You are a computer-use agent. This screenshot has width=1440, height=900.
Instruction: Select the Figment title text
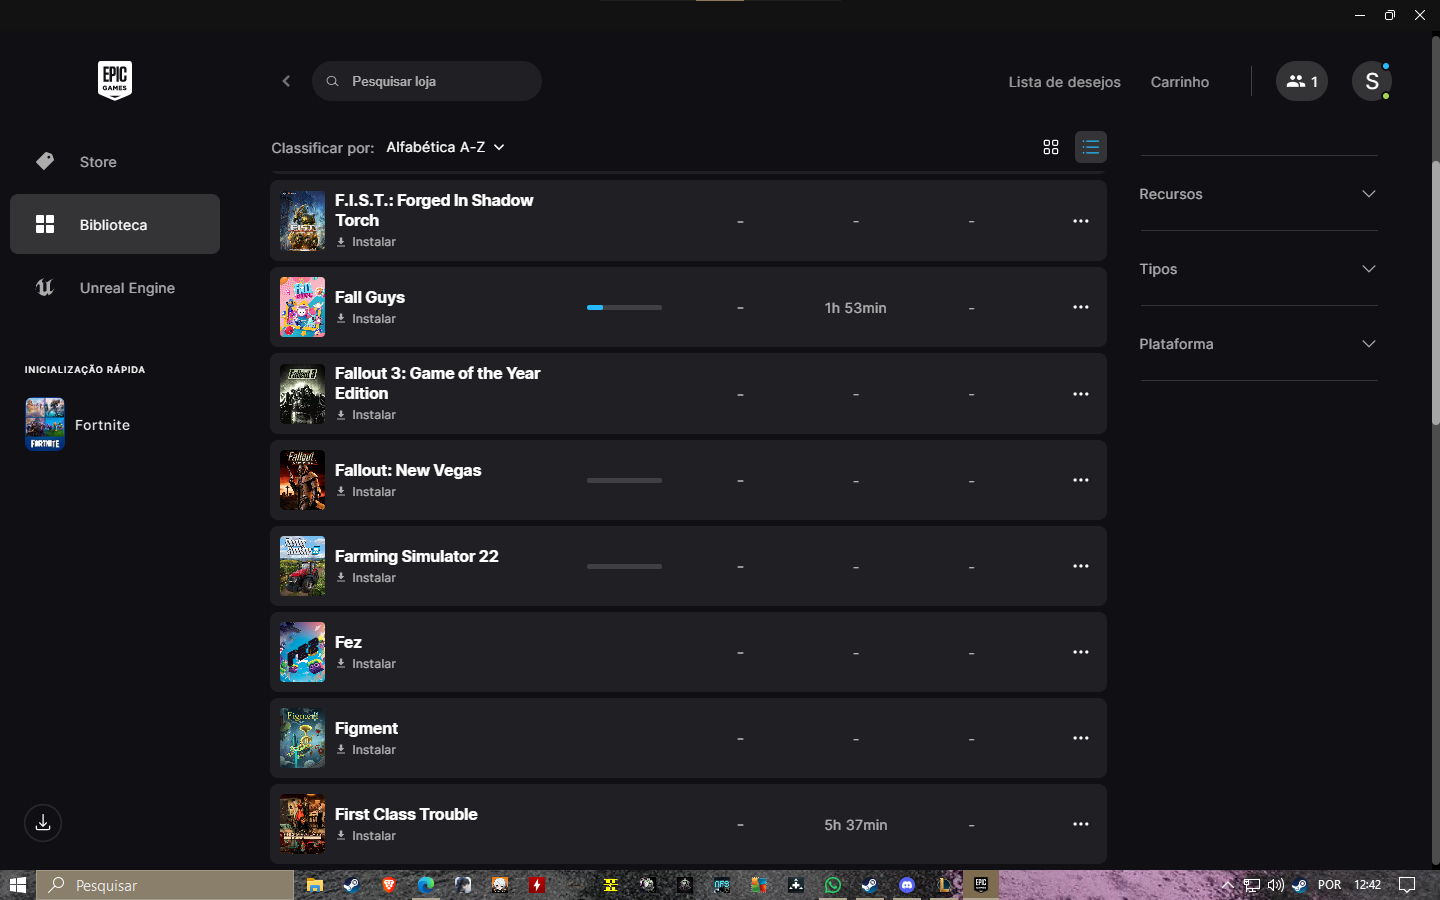point(366,728)
